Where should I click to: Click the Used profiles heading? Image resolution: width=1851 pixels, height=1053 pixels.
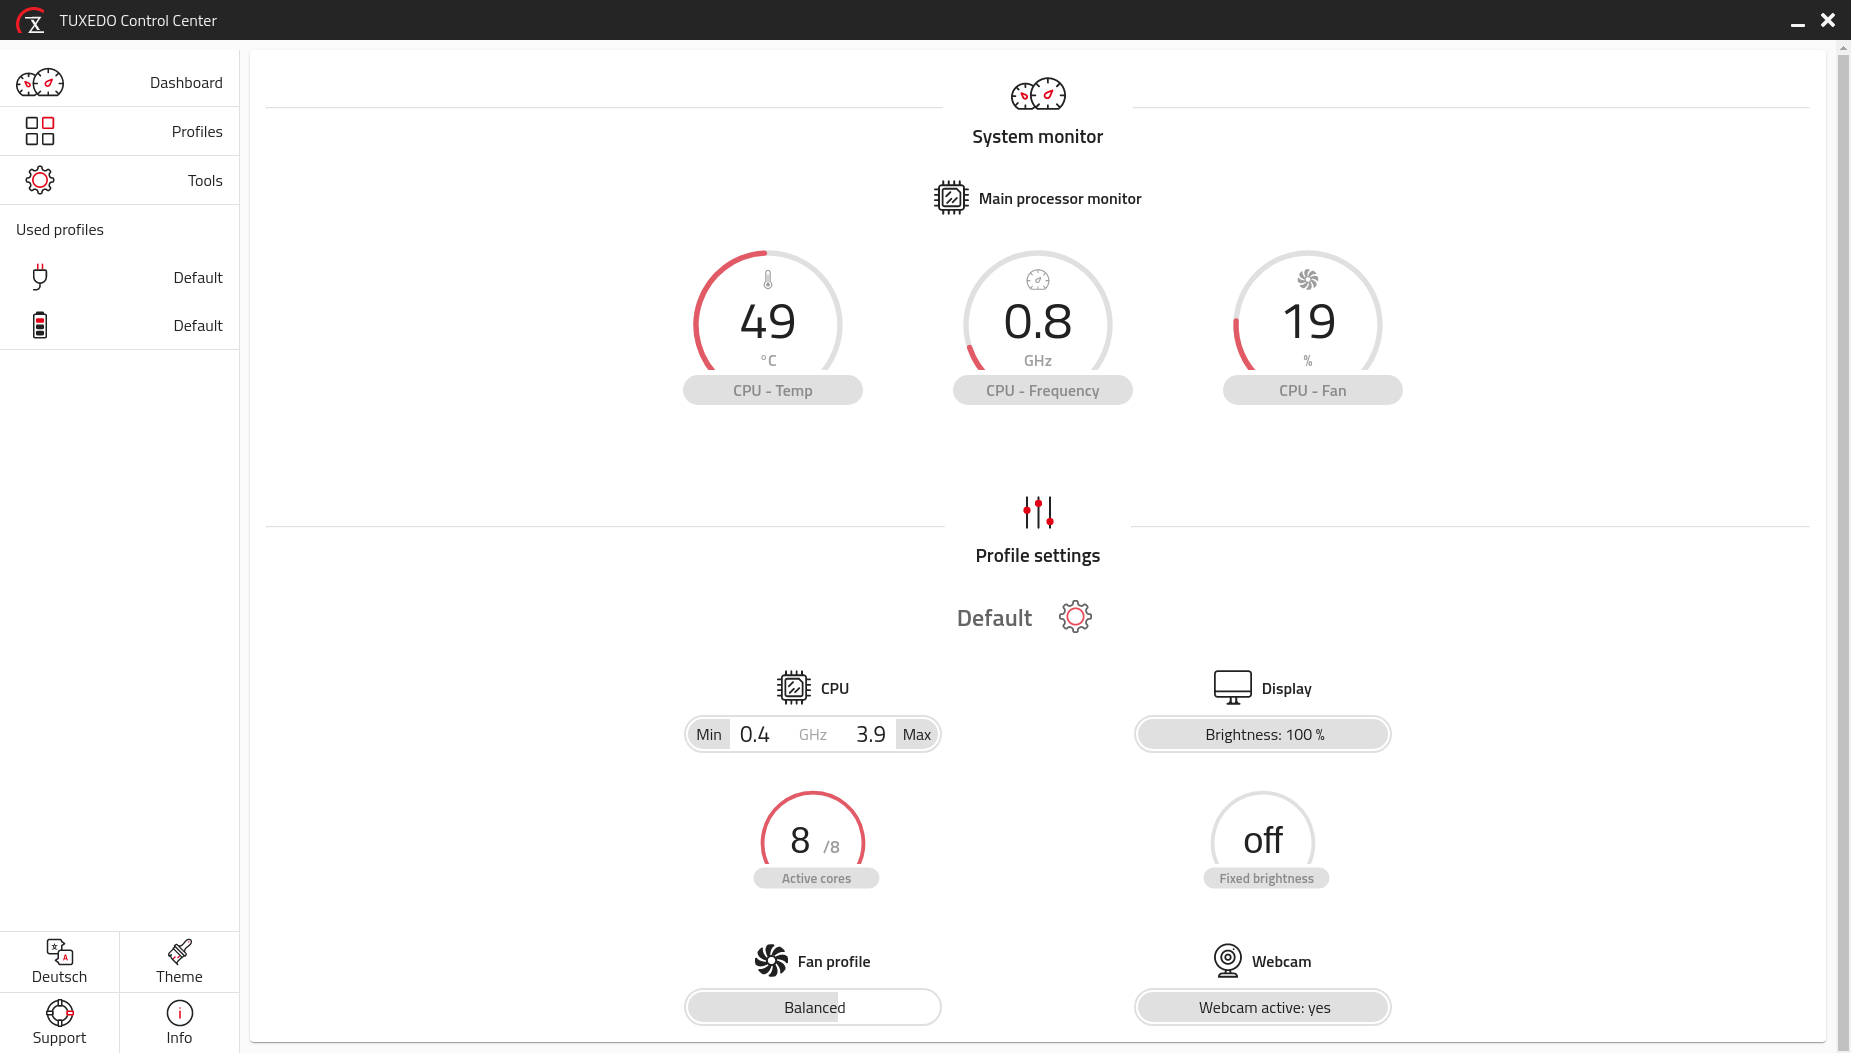click(x=60, y=229)
